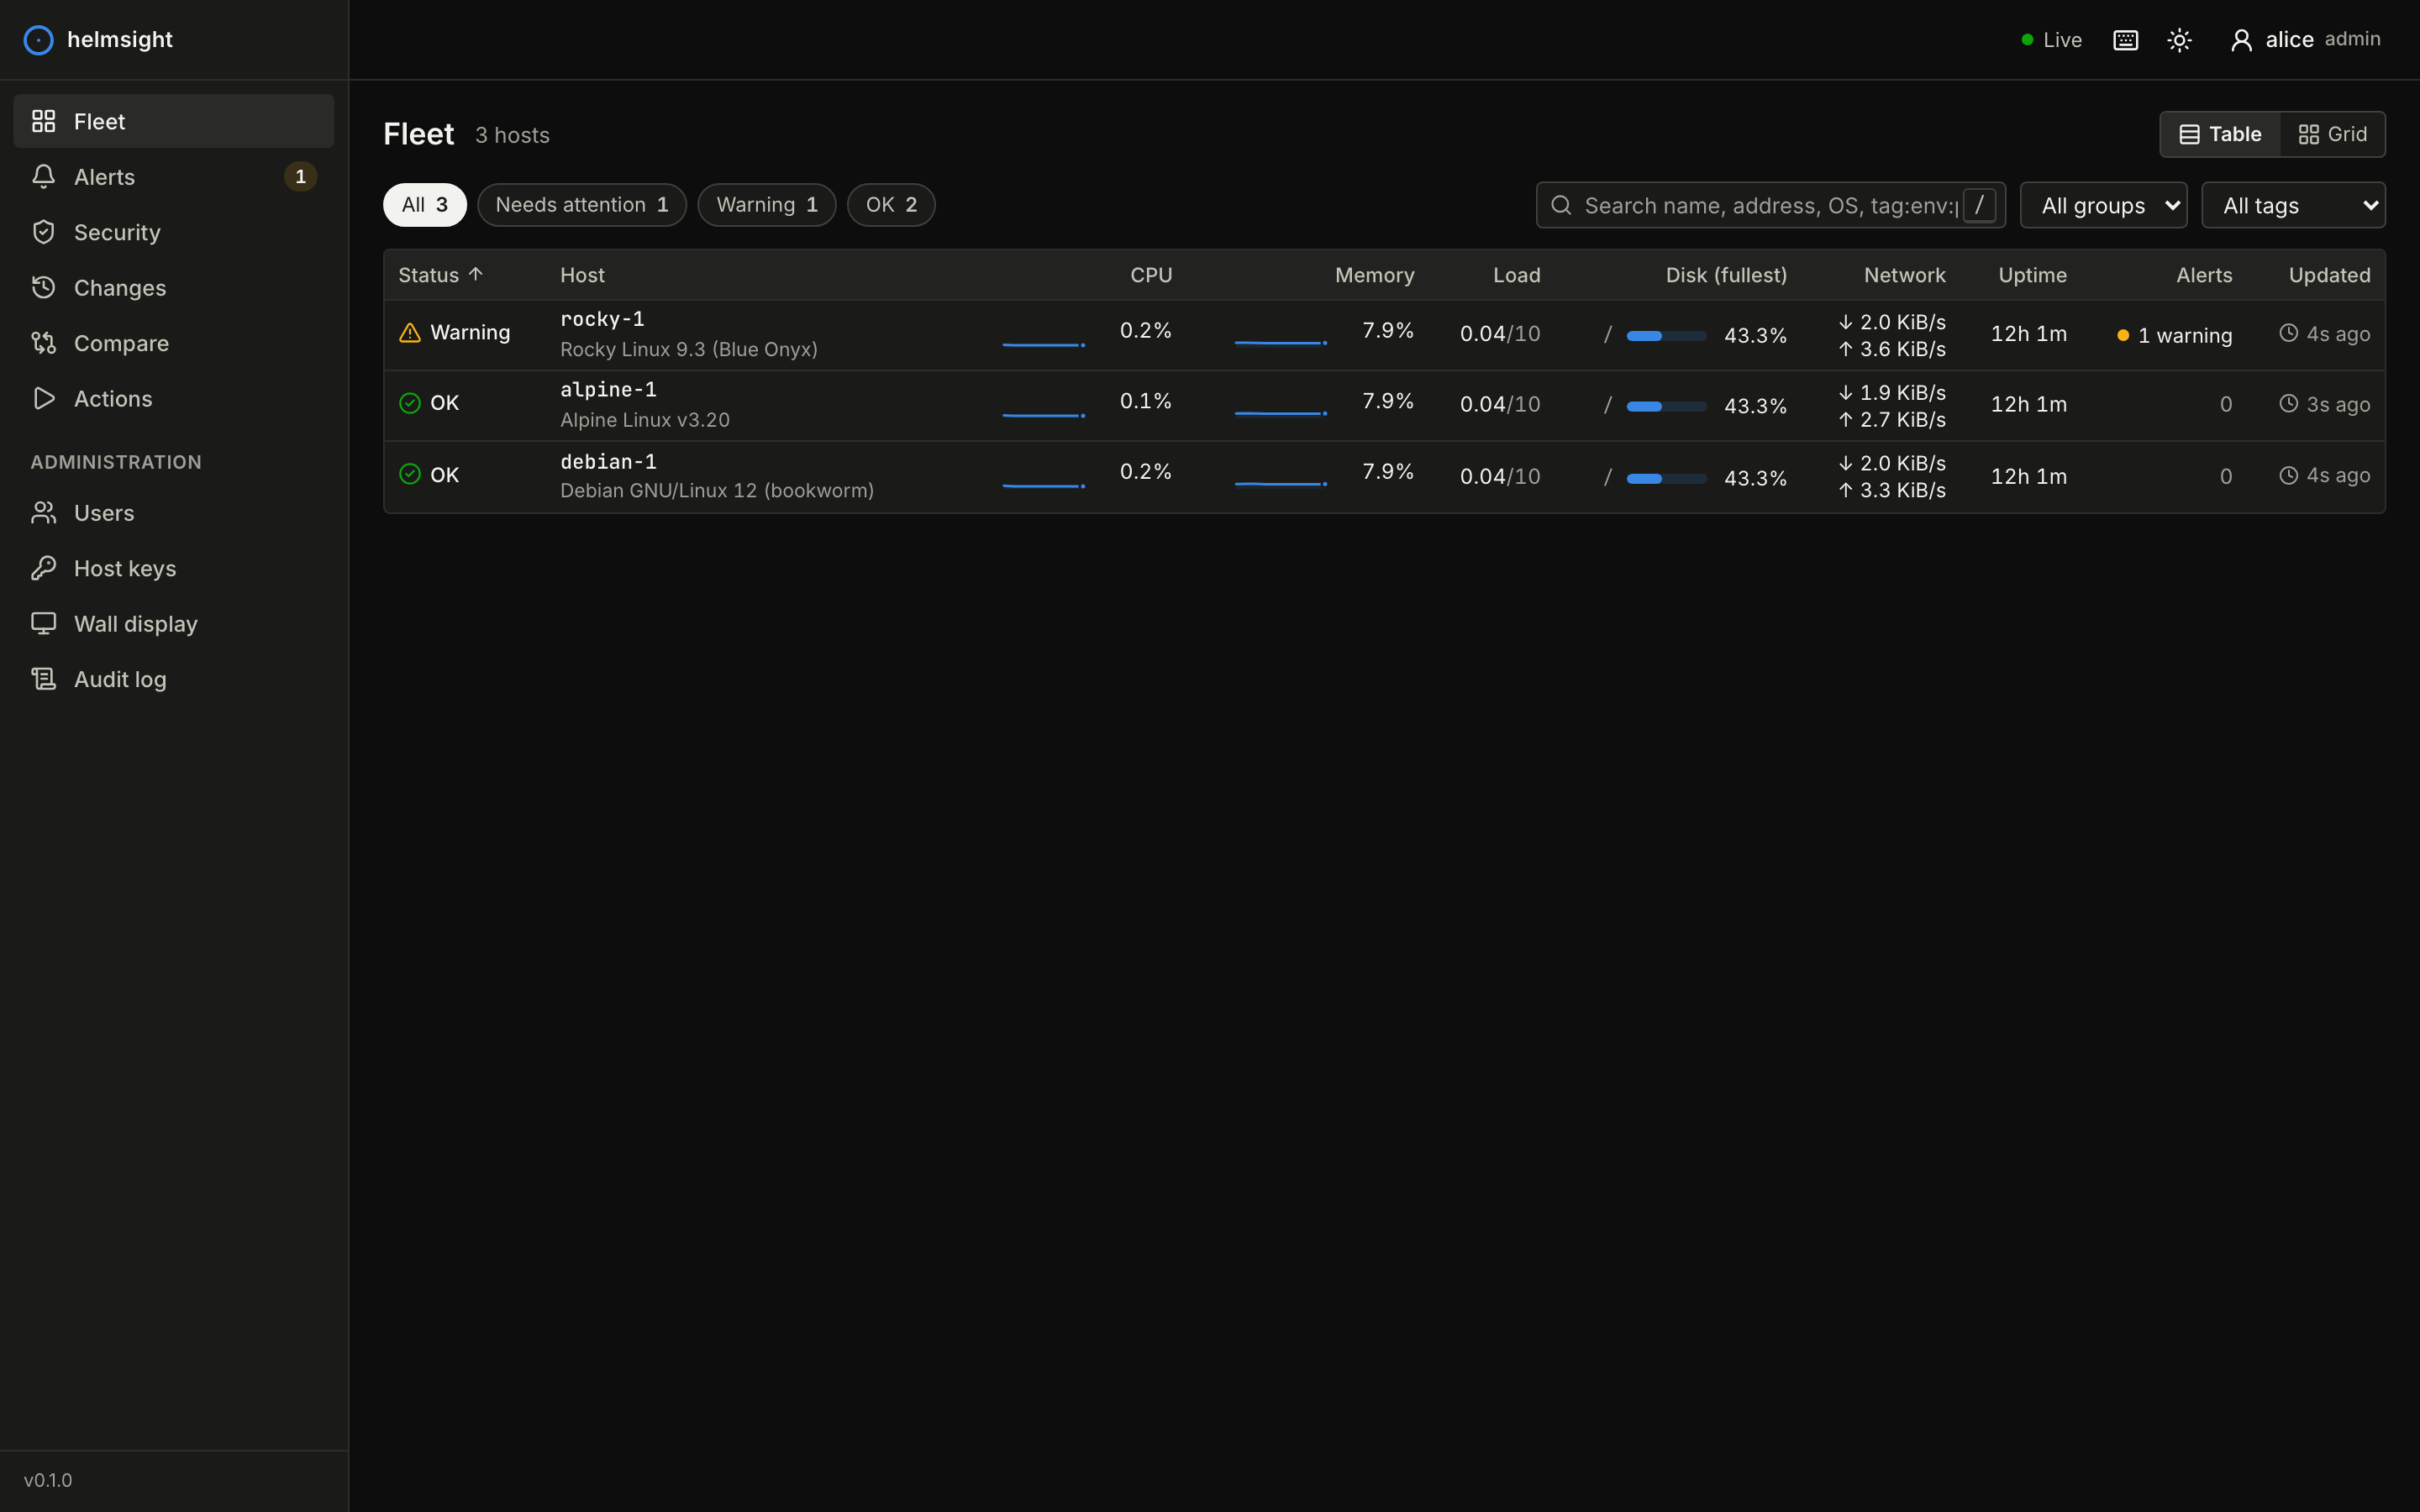Click alpine-1 CPU value 0.1%
Viewport: 2420px width, 1512px height.
pos(1145,401)
